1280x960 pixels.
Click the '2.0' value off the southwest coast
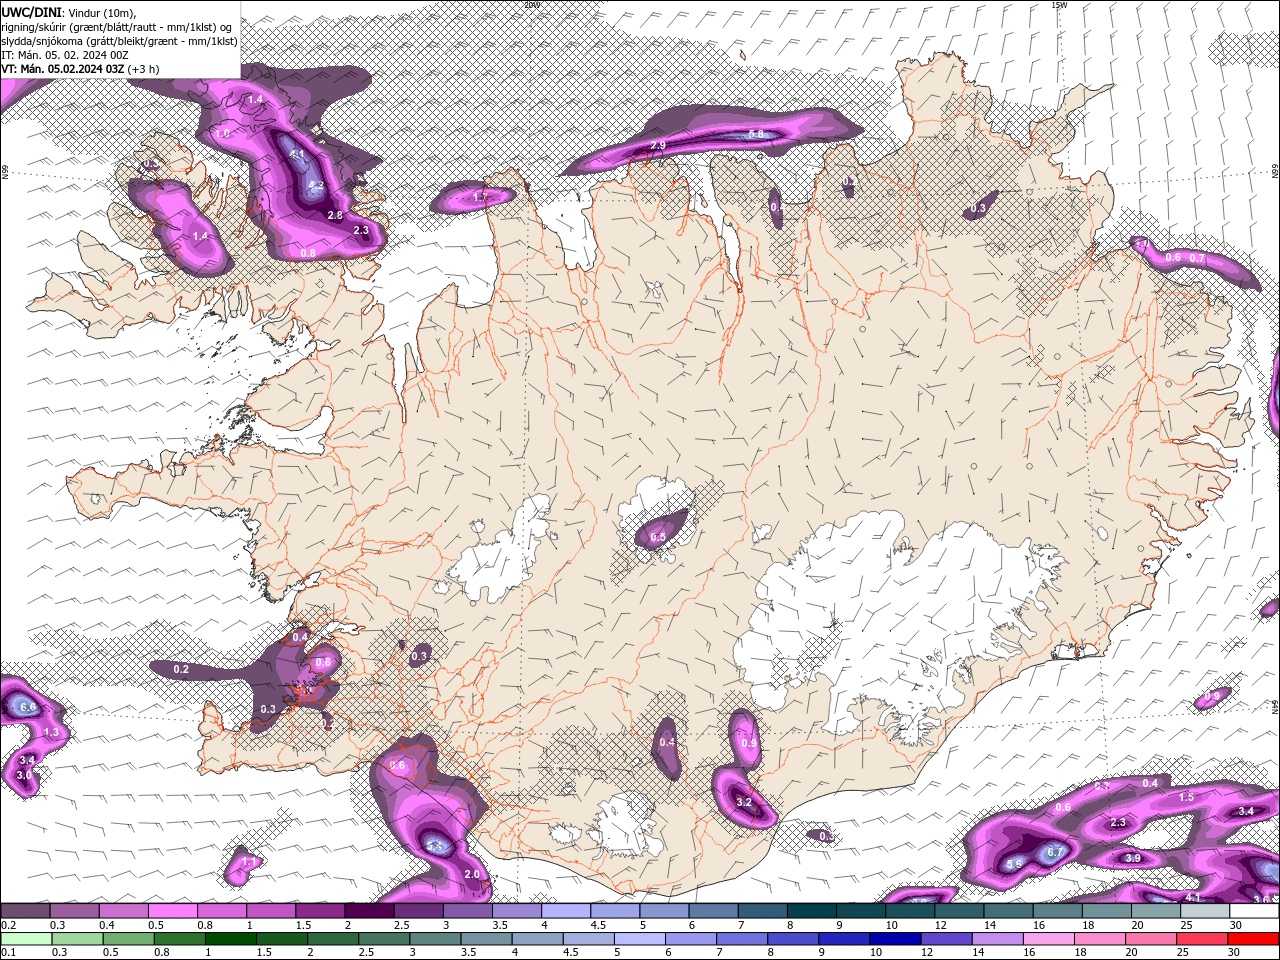click(472, 874)
